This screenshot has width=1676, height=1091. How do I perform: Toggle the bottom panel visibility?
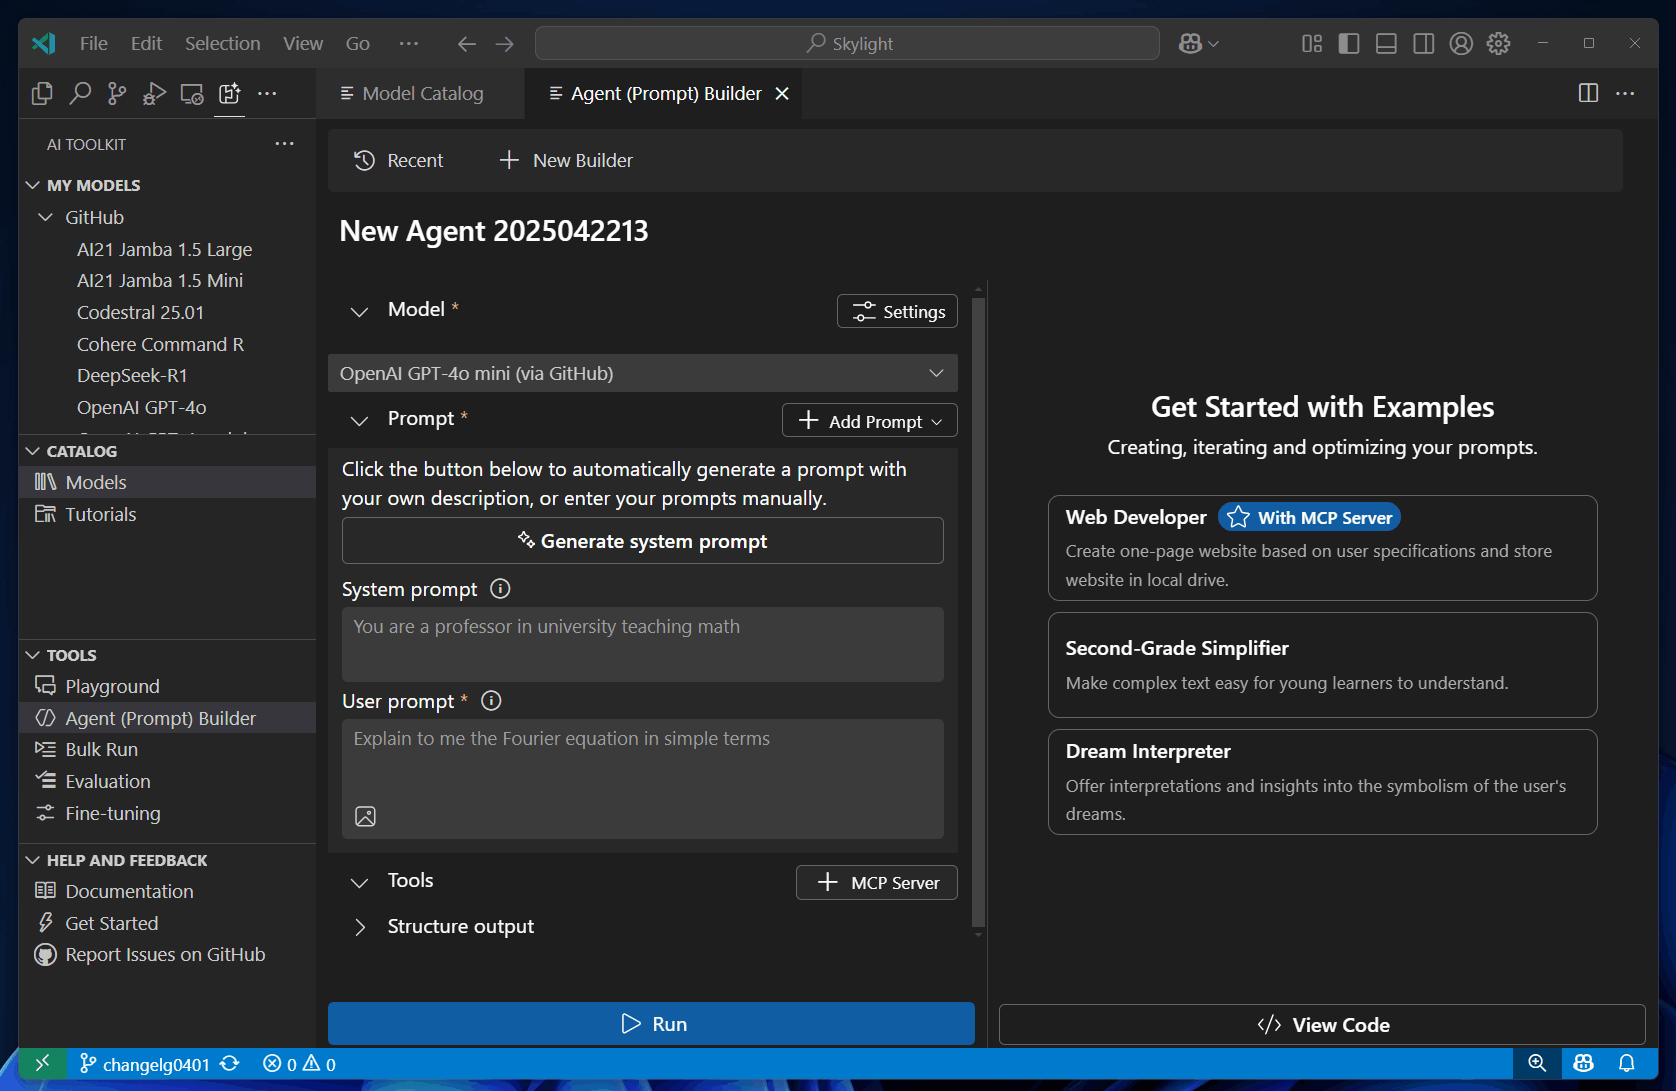pos(1386,43)
